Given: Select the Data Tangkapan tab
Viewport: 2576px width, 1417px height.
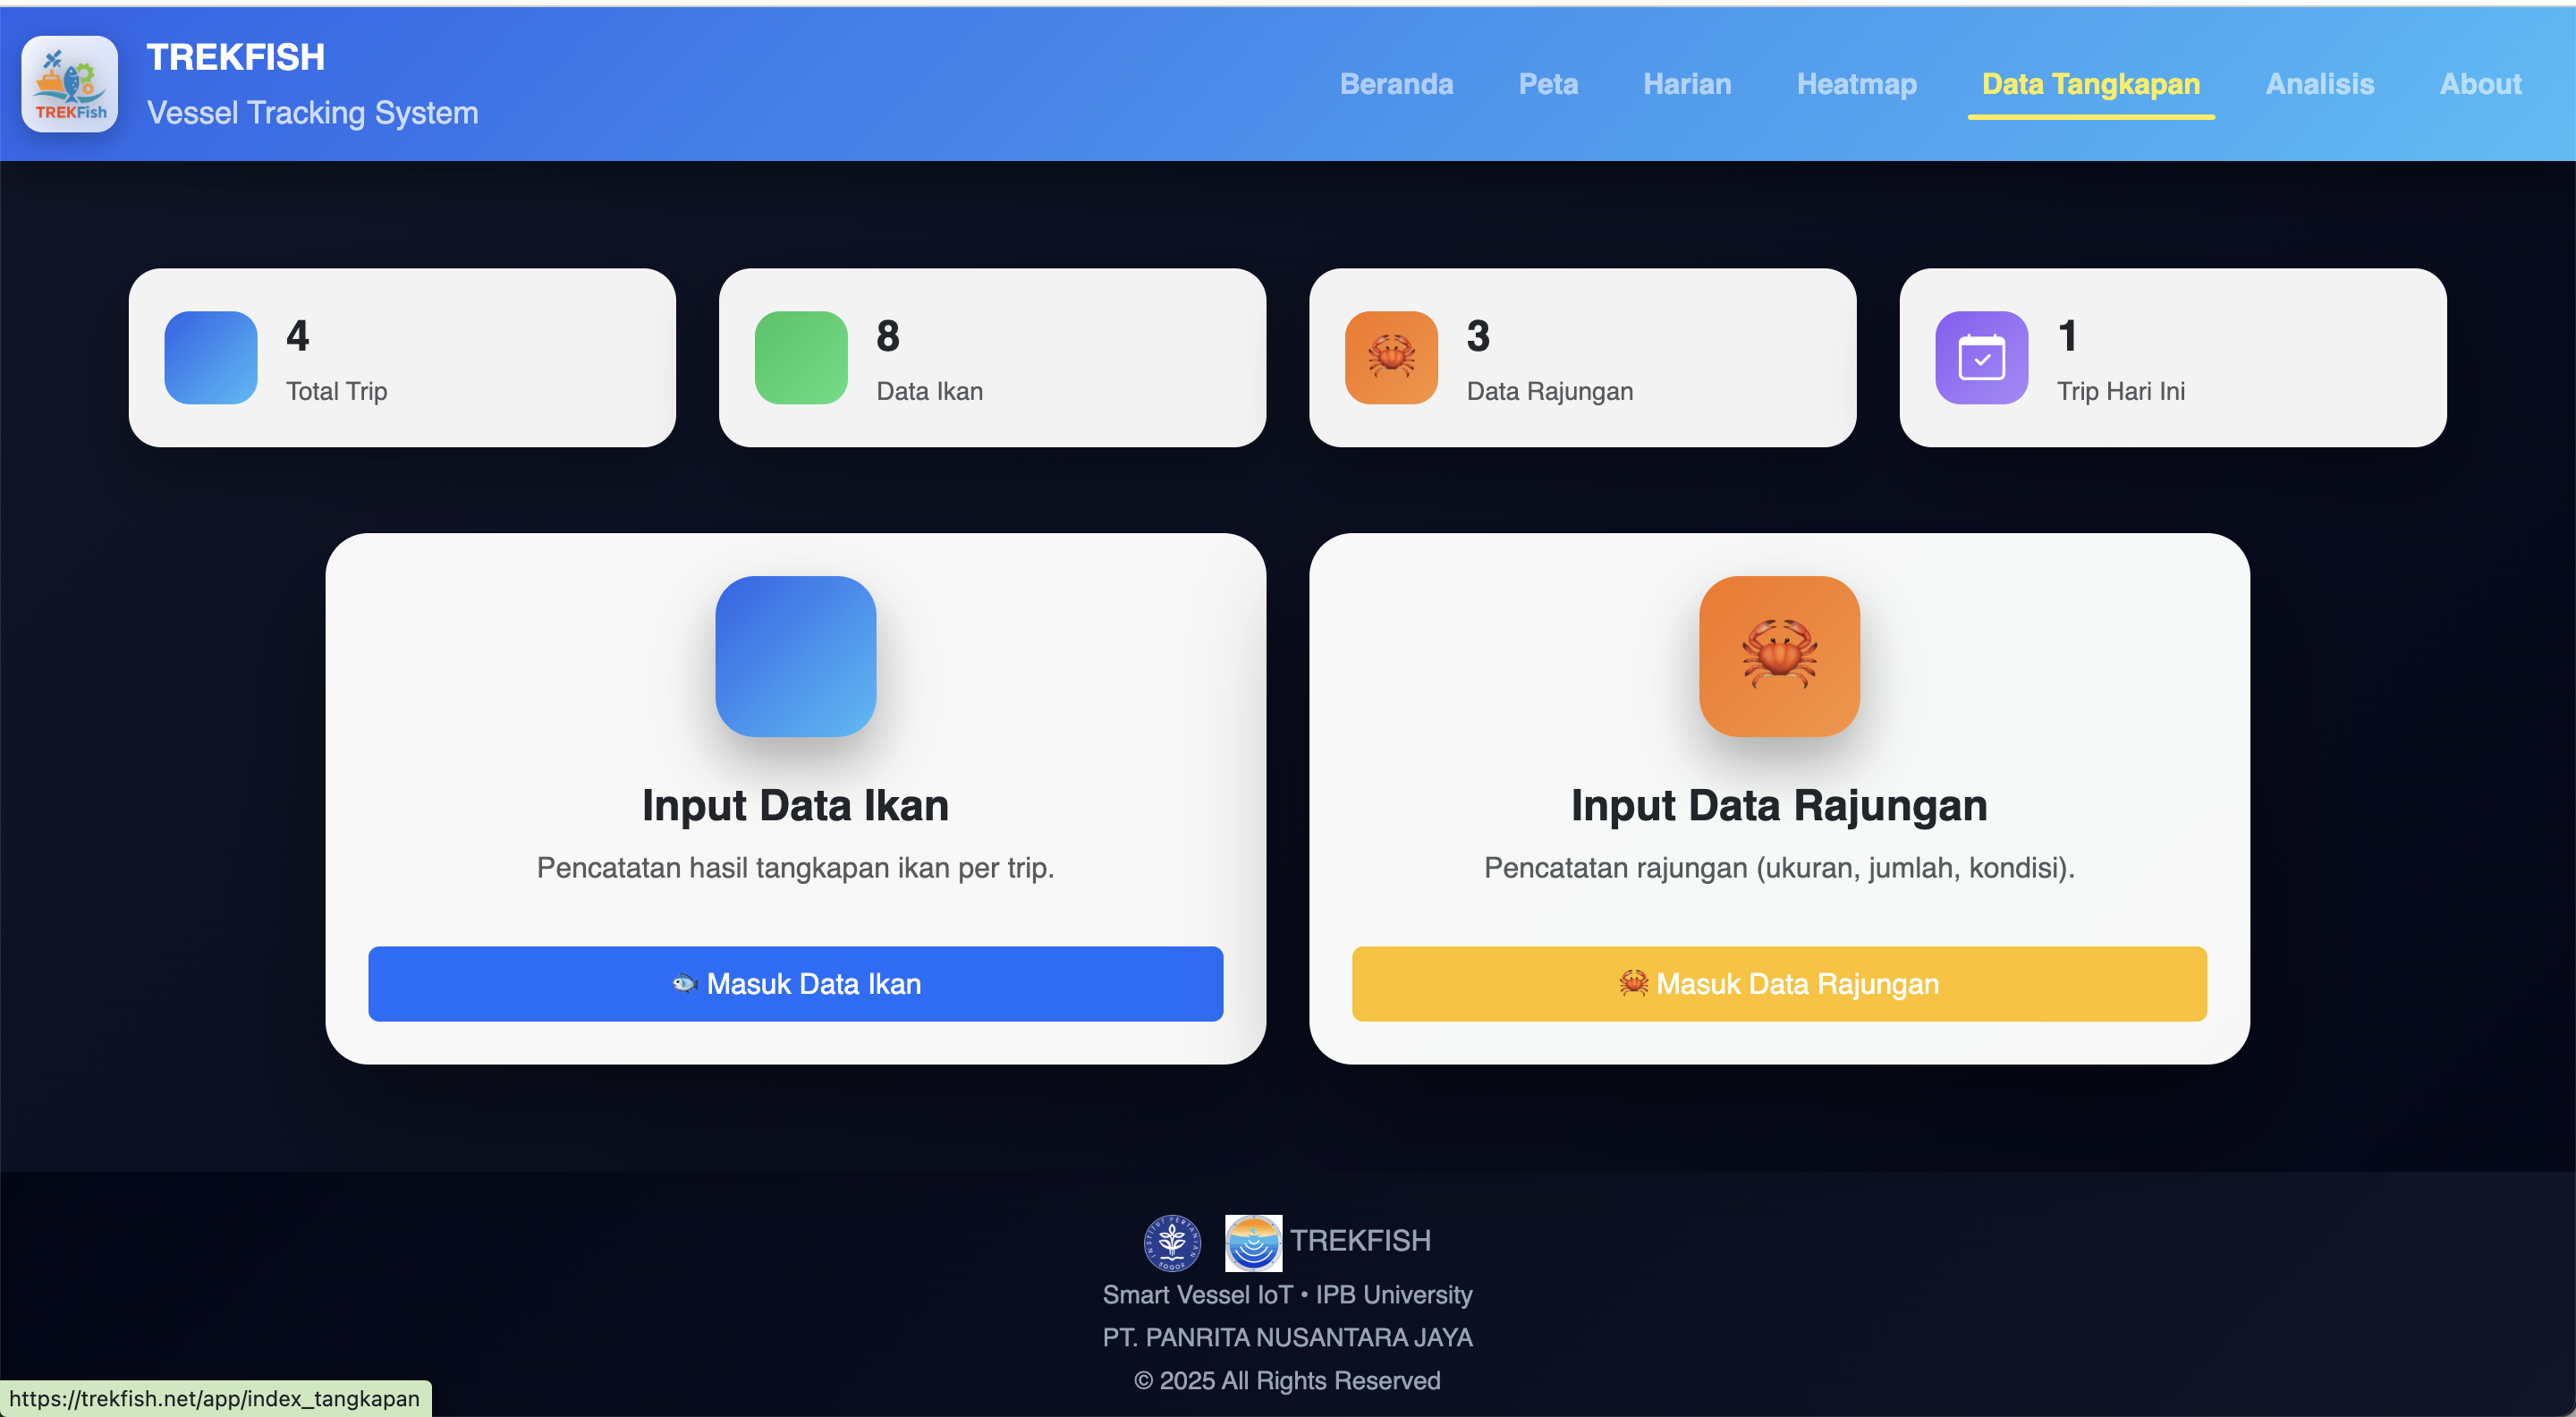Looking at the screenshot, I should click(2090, 84).
